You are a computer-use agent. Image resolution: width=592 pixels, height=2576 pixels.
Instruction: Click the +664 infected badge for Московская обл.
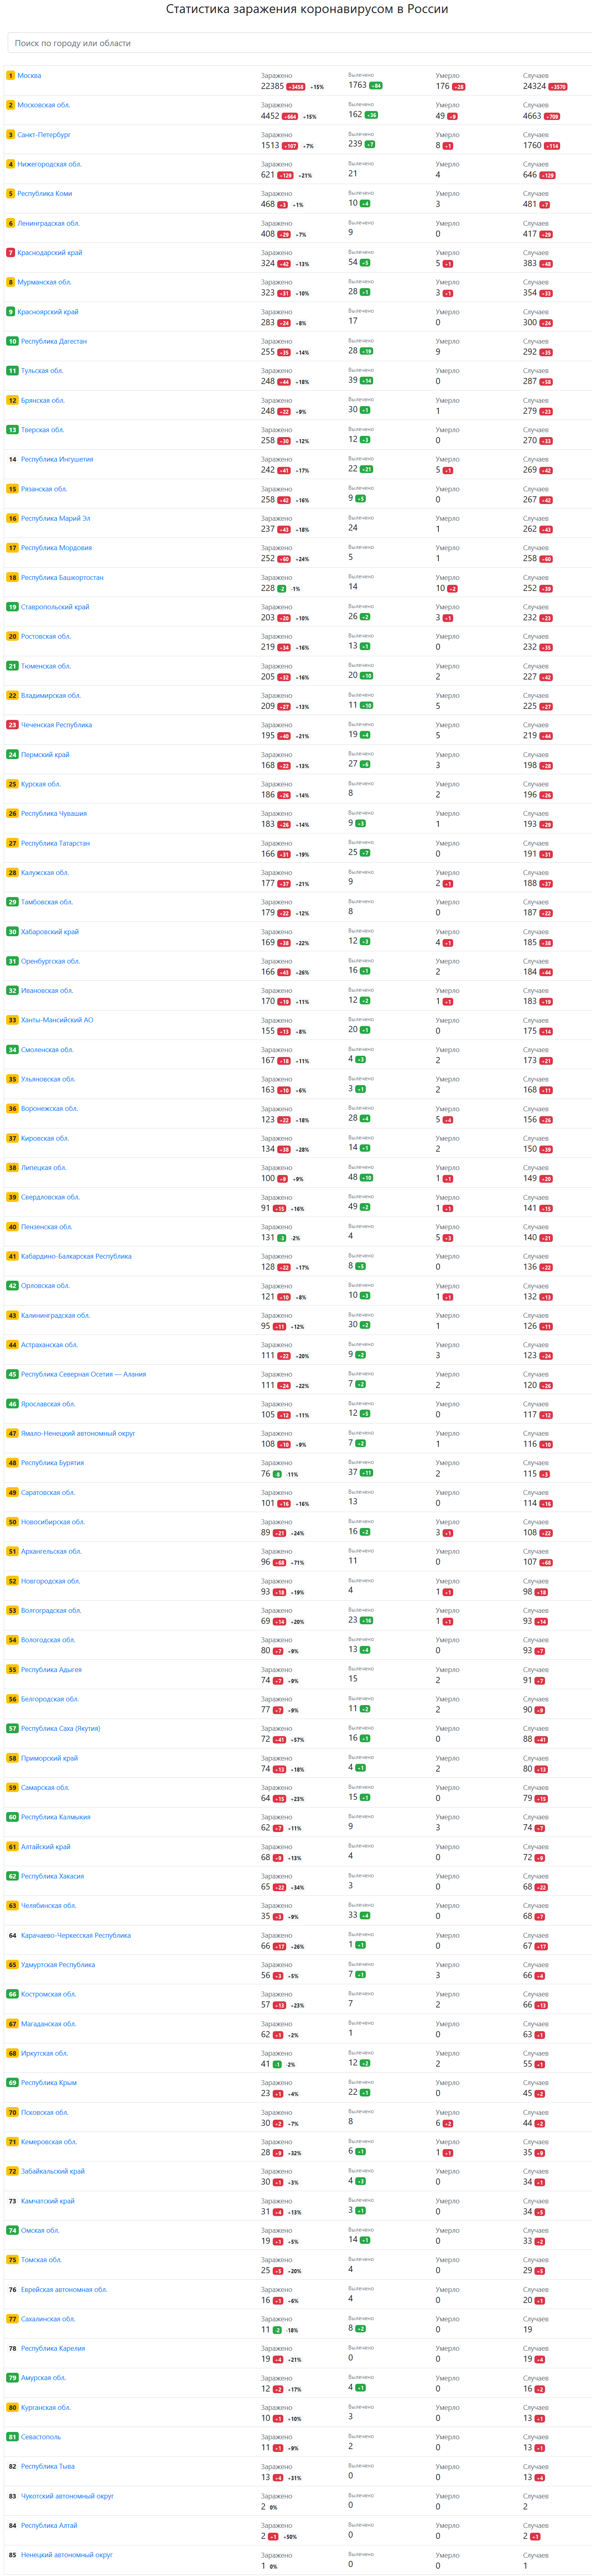290,117
